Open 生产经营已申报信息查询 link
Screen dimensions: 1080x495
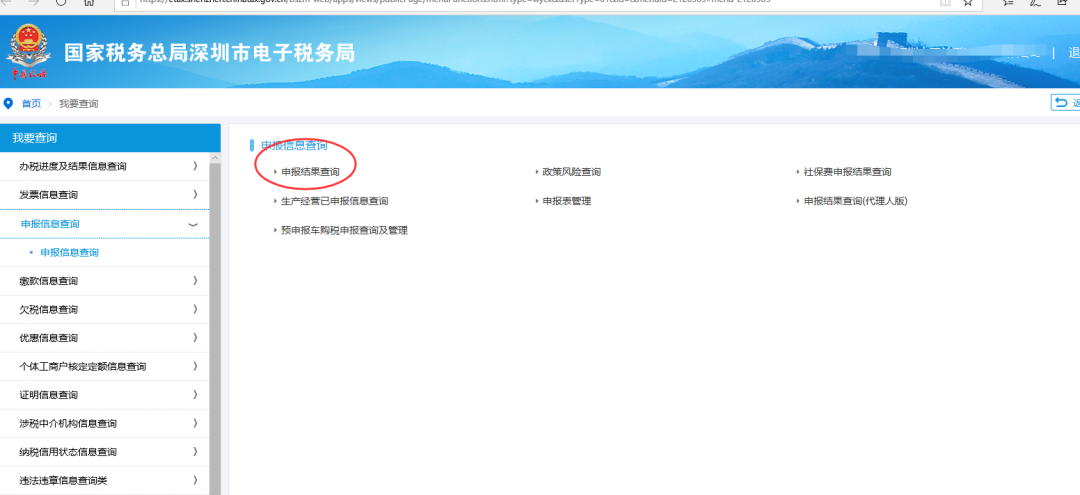click(335, 201)
